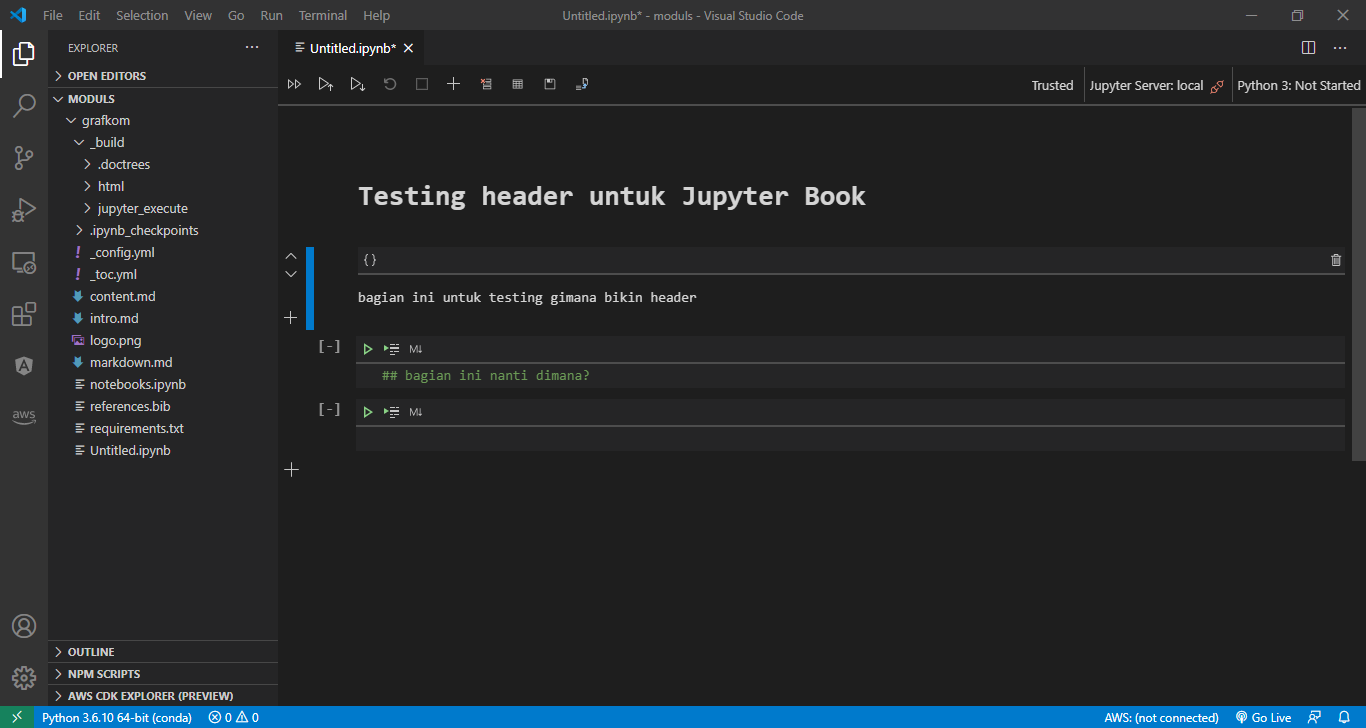
Task: Expand the AWS CDK Explorer panel
Action: (163, 696)
